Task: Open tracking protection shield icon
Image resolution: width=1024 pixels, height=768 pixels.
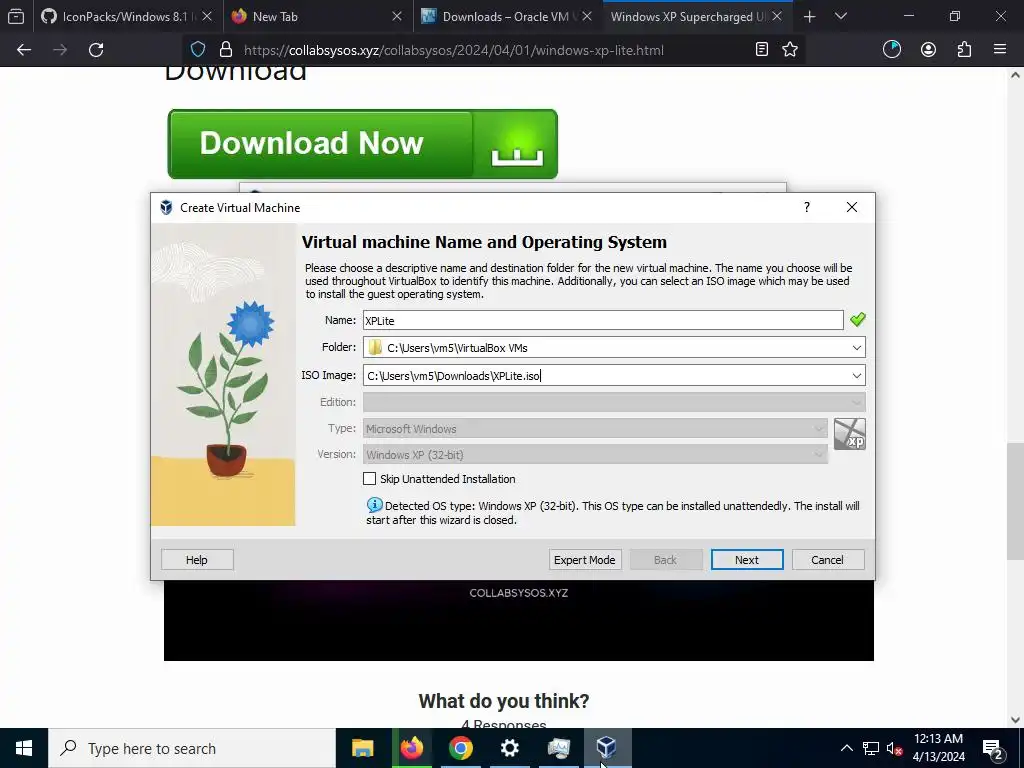Action: (198, 50)
